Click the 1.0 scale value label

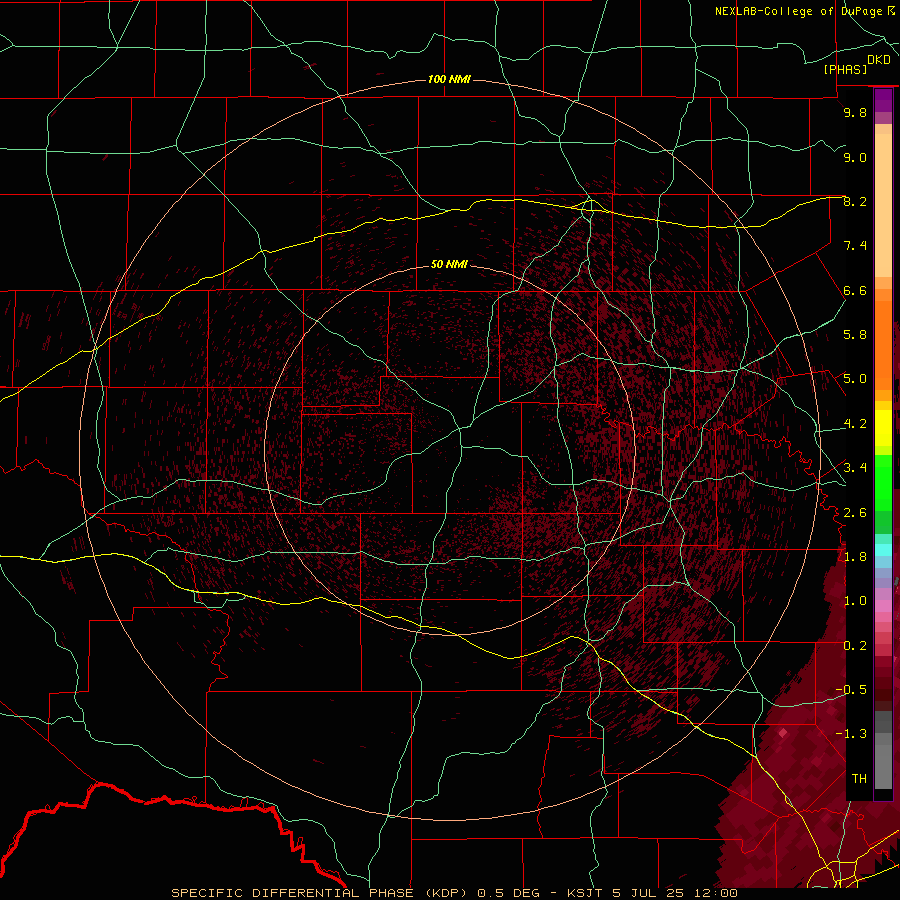point(855,601)
